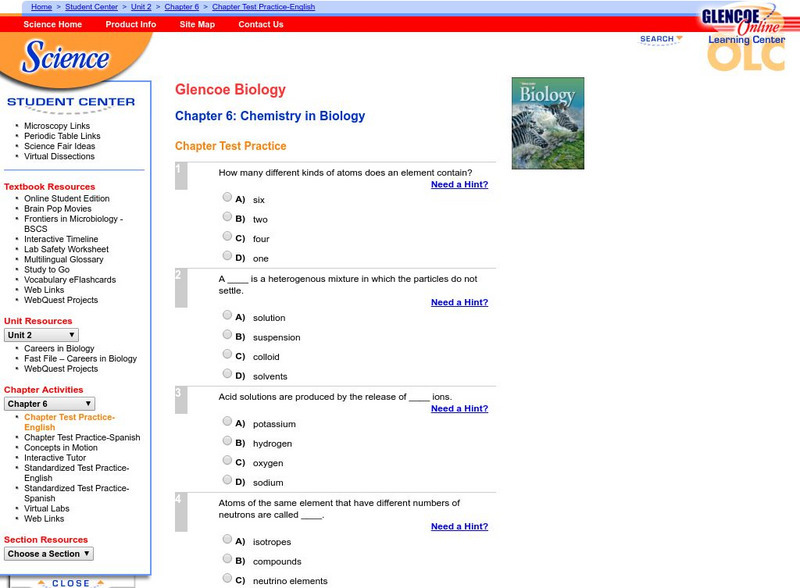Choose C) colloid for question 2
The height and width of the screenshot is (588, 800).
[x=227, y=354]
